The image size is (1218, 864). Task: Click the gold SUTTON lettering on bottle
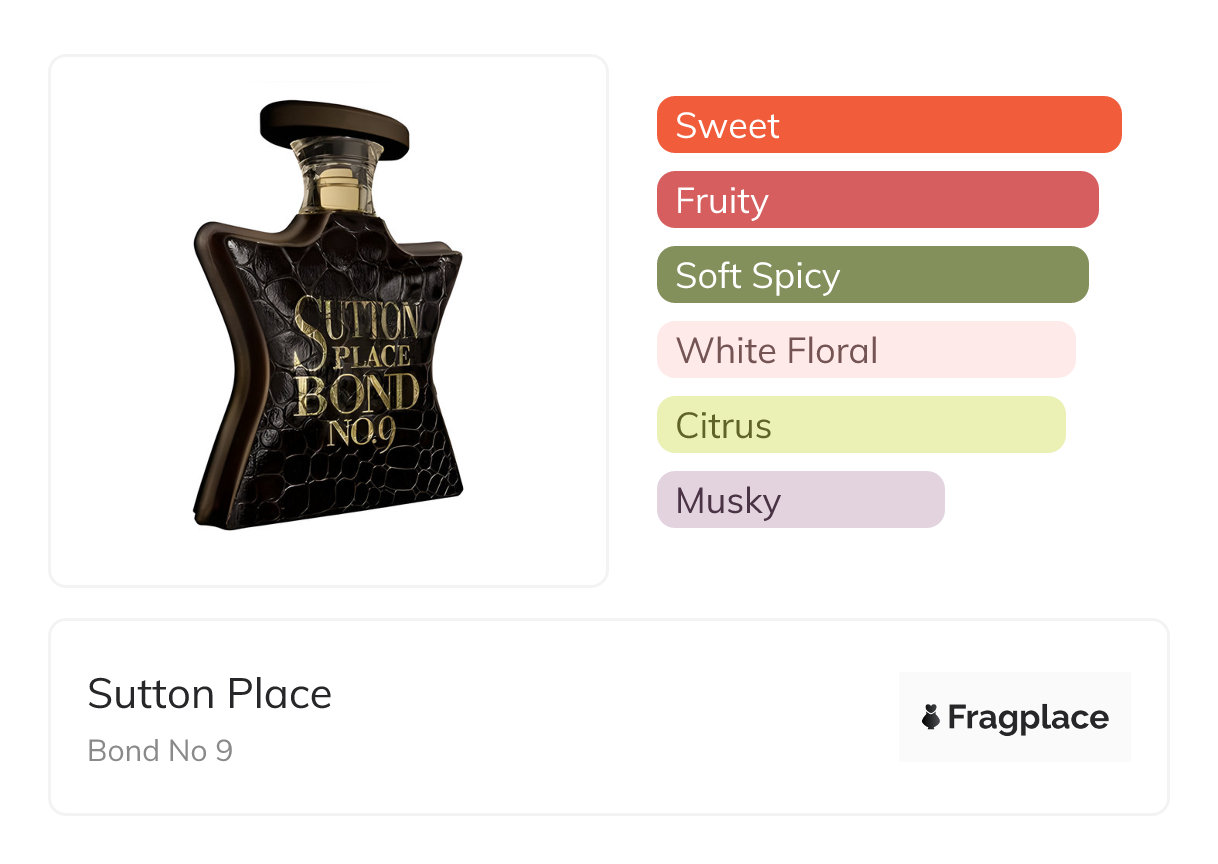click(357, 322)
